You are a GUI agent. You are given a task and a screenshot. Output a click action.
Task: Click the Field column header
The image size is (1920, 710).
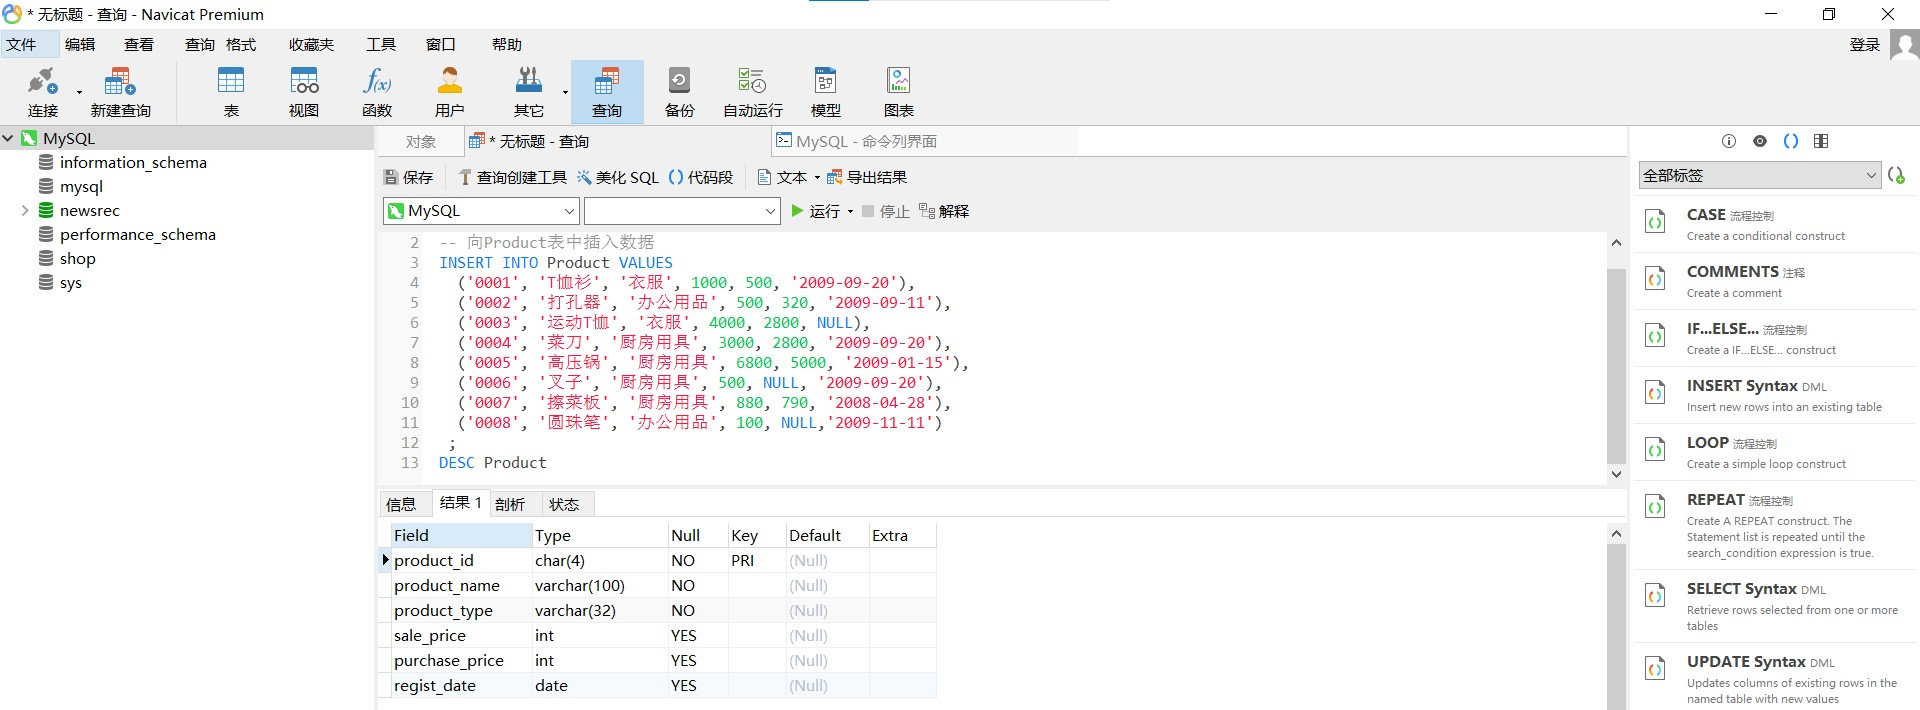pos(460,536)
